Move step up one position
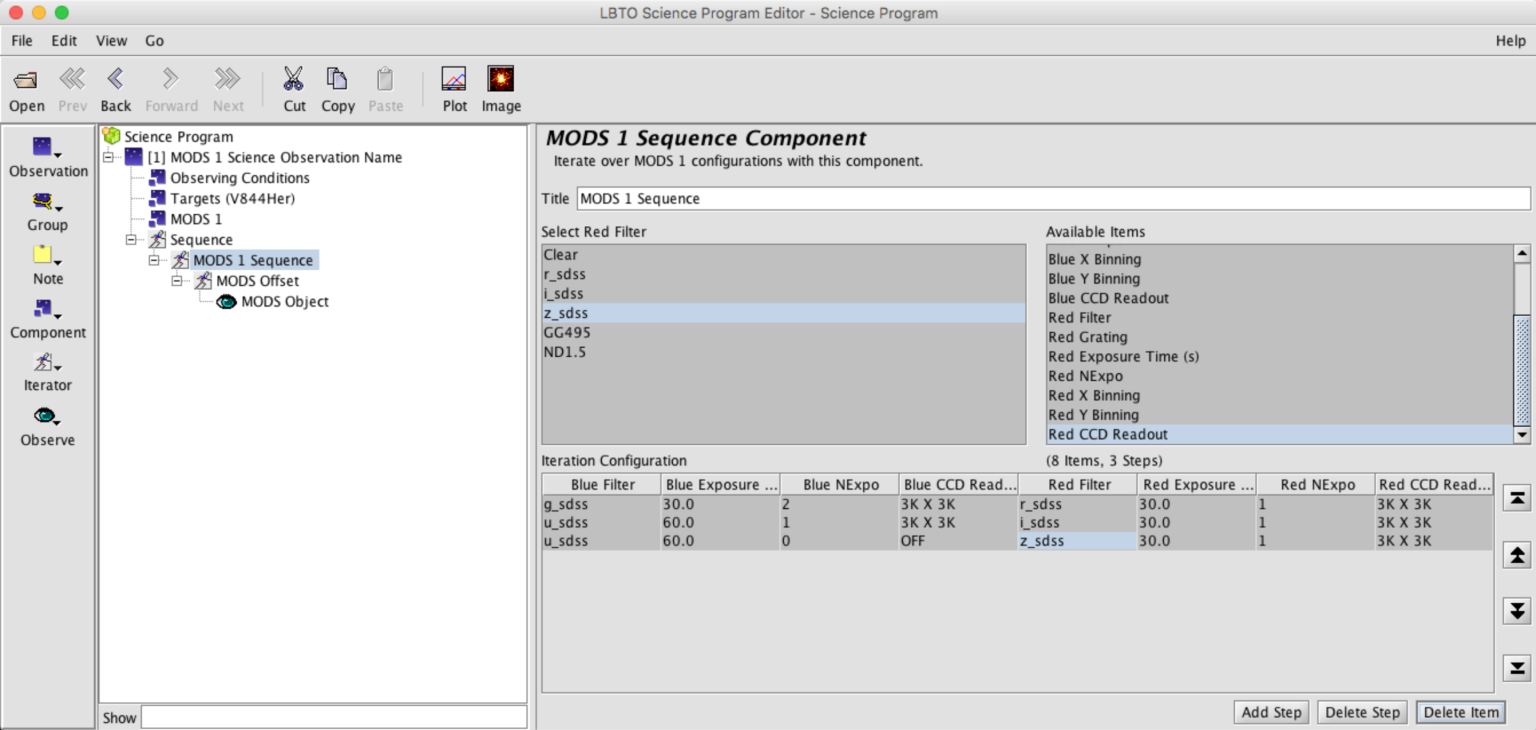The width and height of the screenshot is (1536, 730). (1517, 555)
